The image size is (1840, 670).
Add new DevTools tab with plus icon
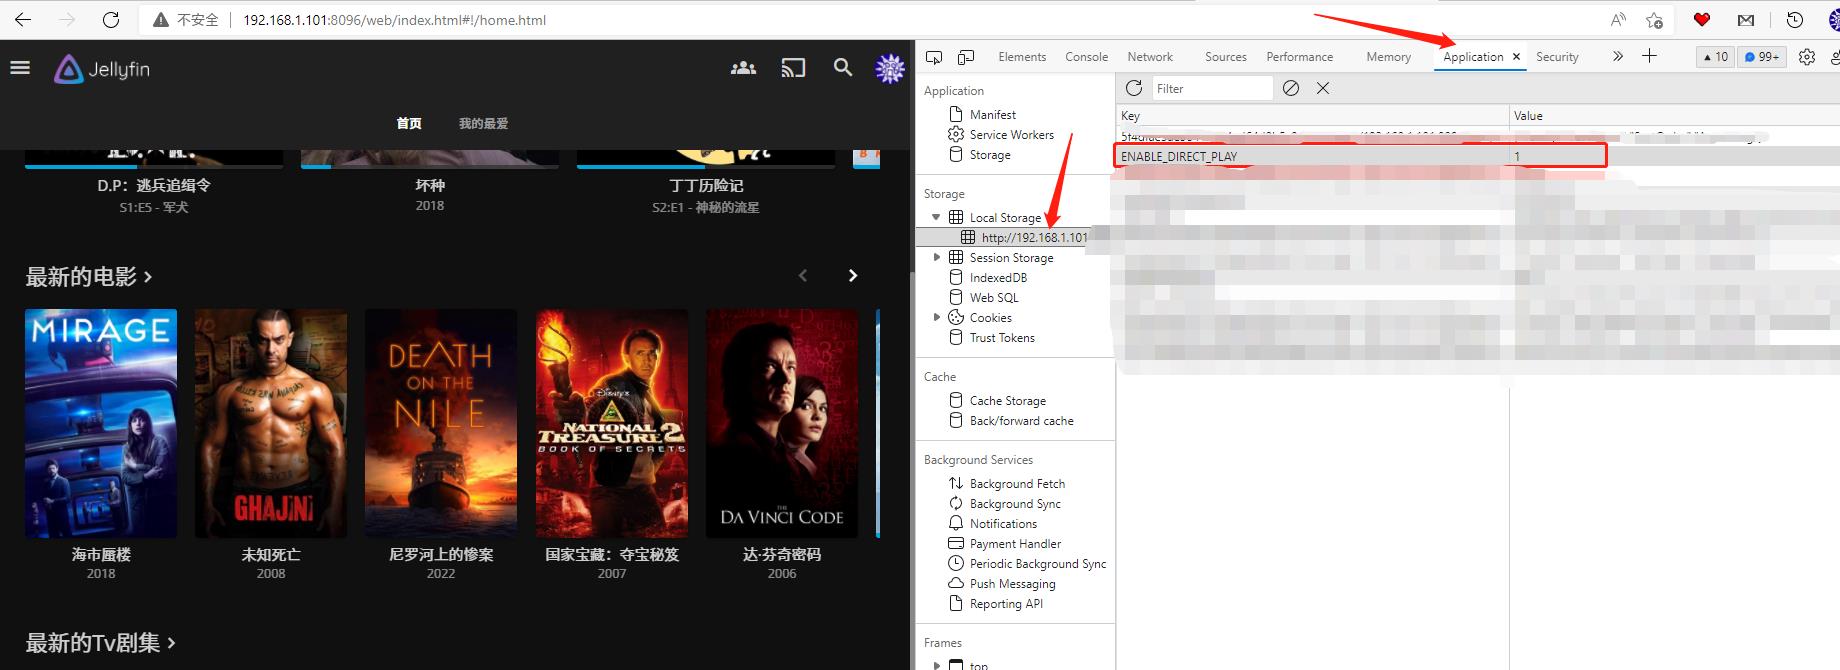pos(1649,56)
